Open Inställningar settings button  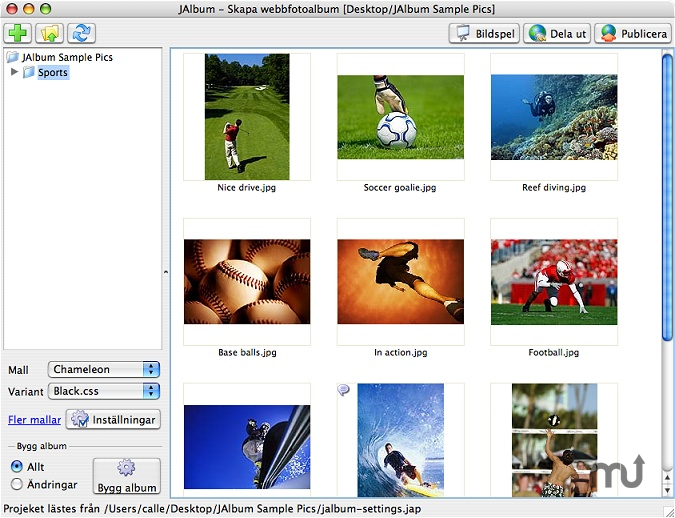coord(113,419)
